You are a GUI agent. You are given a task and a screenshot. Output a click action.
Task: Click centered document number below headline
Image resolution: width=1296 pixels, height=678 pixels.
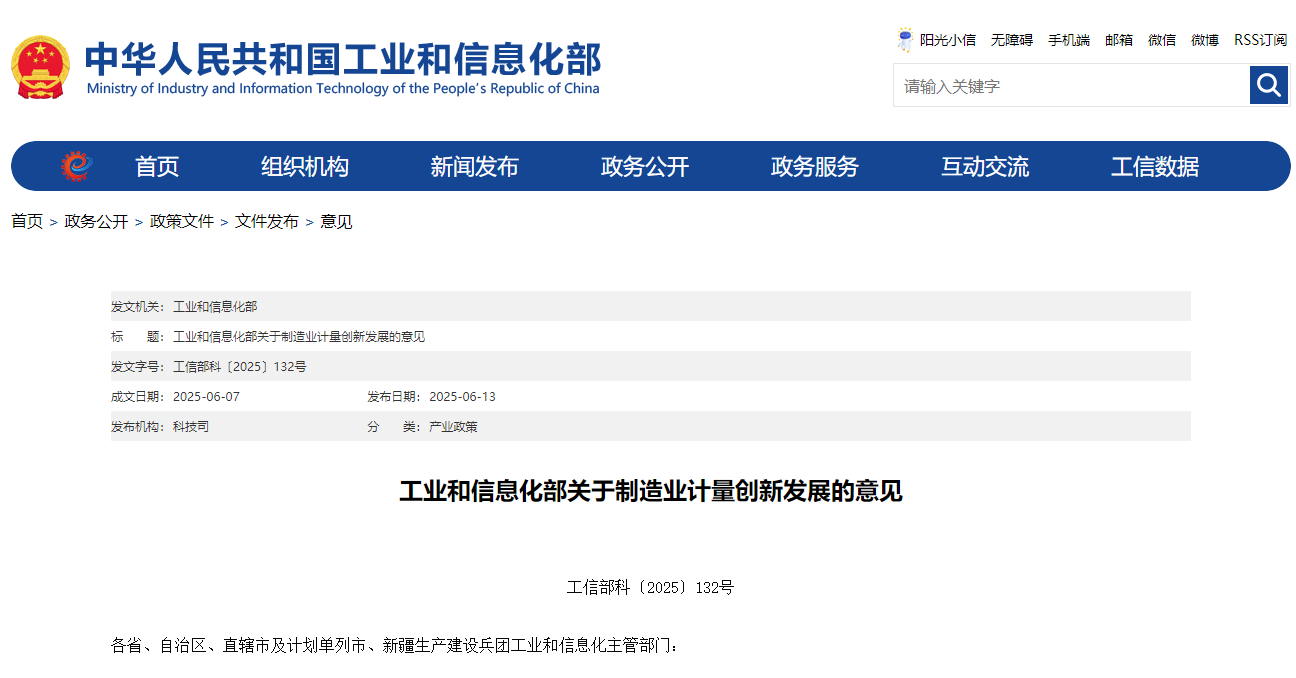tap(650, 587)
